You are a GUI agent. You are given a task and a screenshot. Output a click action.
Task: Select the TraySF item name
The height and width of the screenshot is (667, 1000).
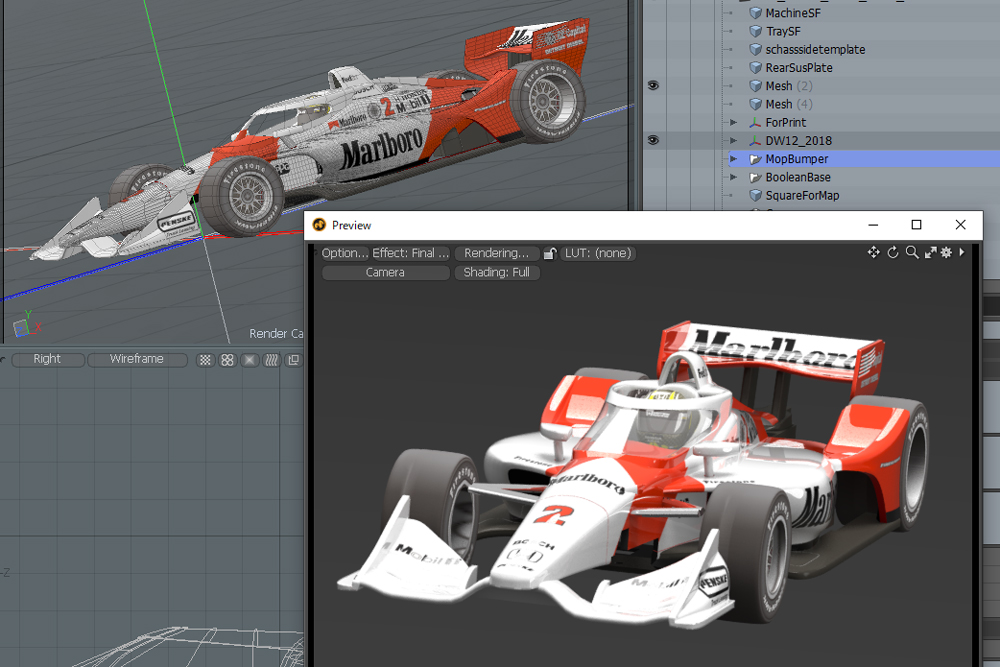(783, 31)
